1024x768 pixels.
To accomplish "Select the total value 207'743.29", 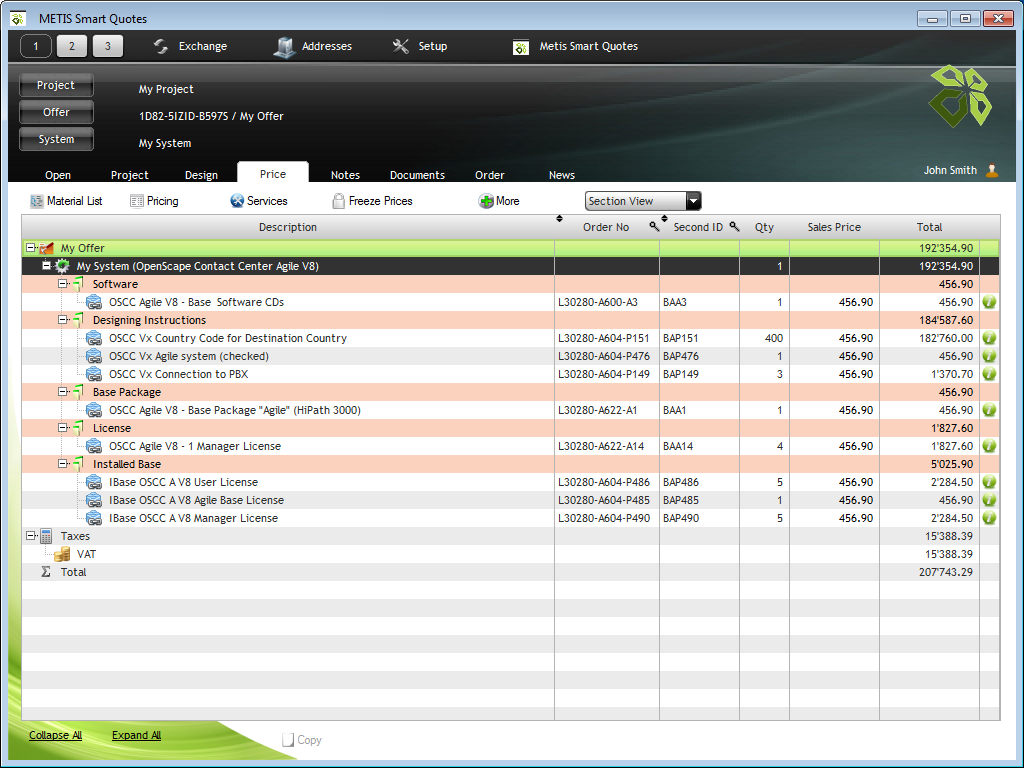I will pos(946,572).
